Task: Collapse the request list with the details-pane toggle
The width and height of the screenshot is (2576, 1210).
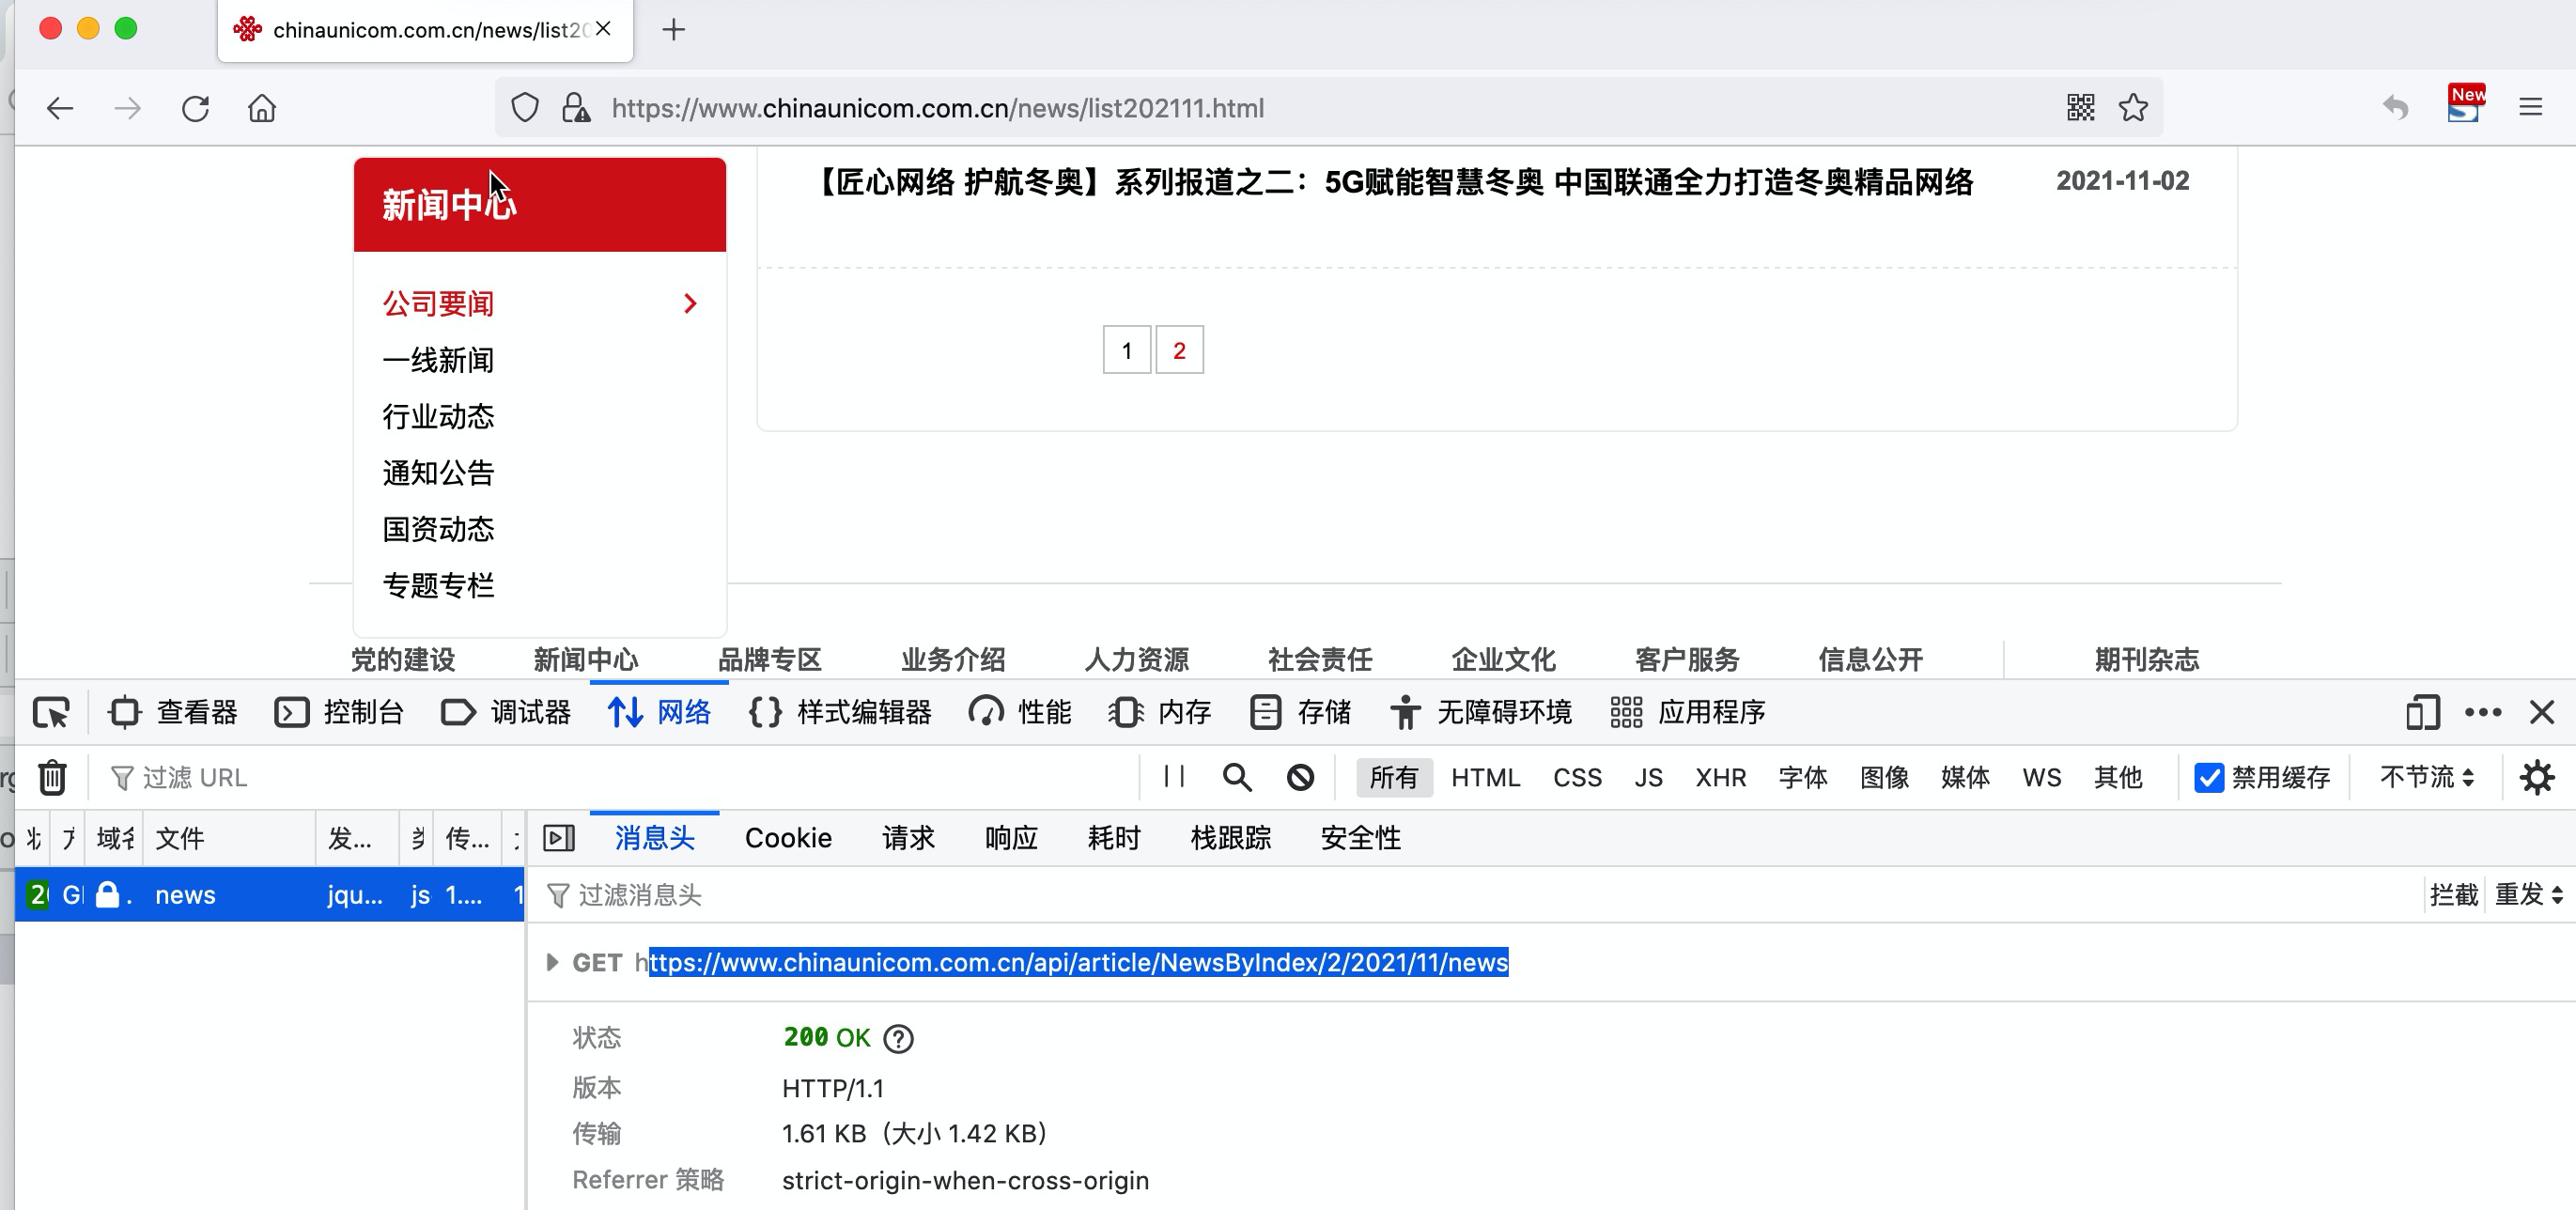Action: tap(559, 838)
